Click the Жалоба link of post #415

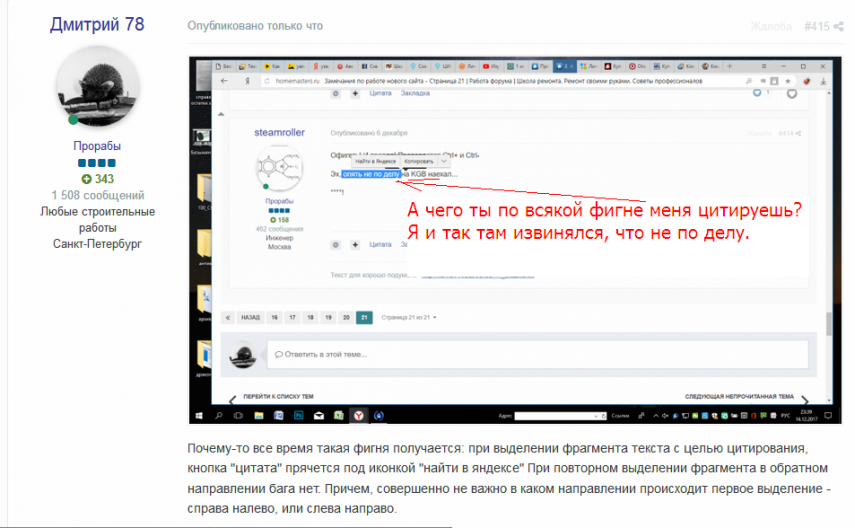(x=770, y=26)
